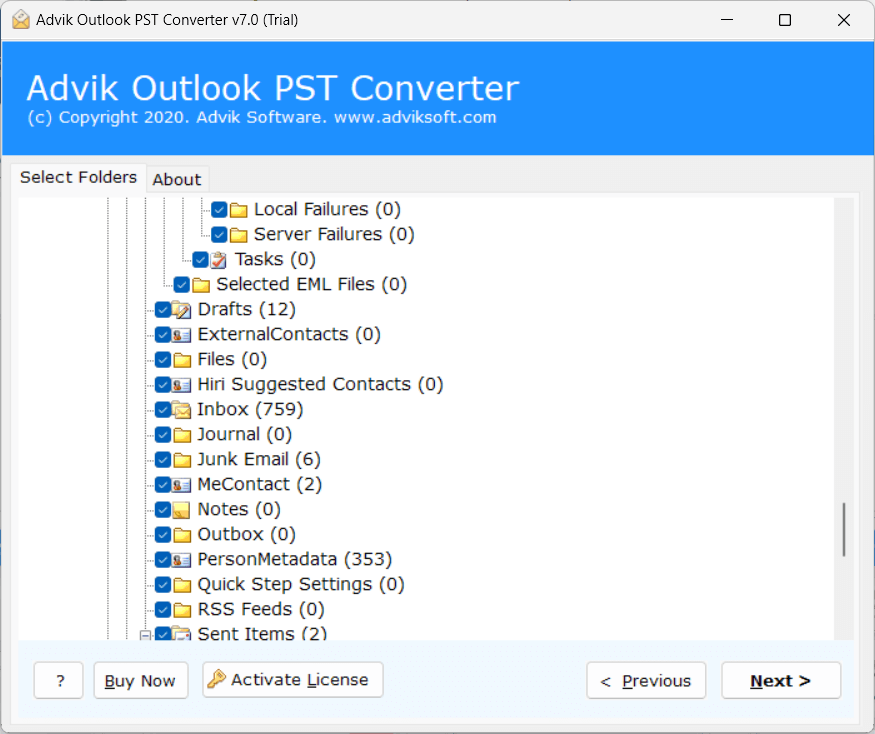The height and width of the screenshot is (734, 875).
Task: Uncheck the Hiri Suggested Contacts checkbox
Action: (x=163, y=385)
